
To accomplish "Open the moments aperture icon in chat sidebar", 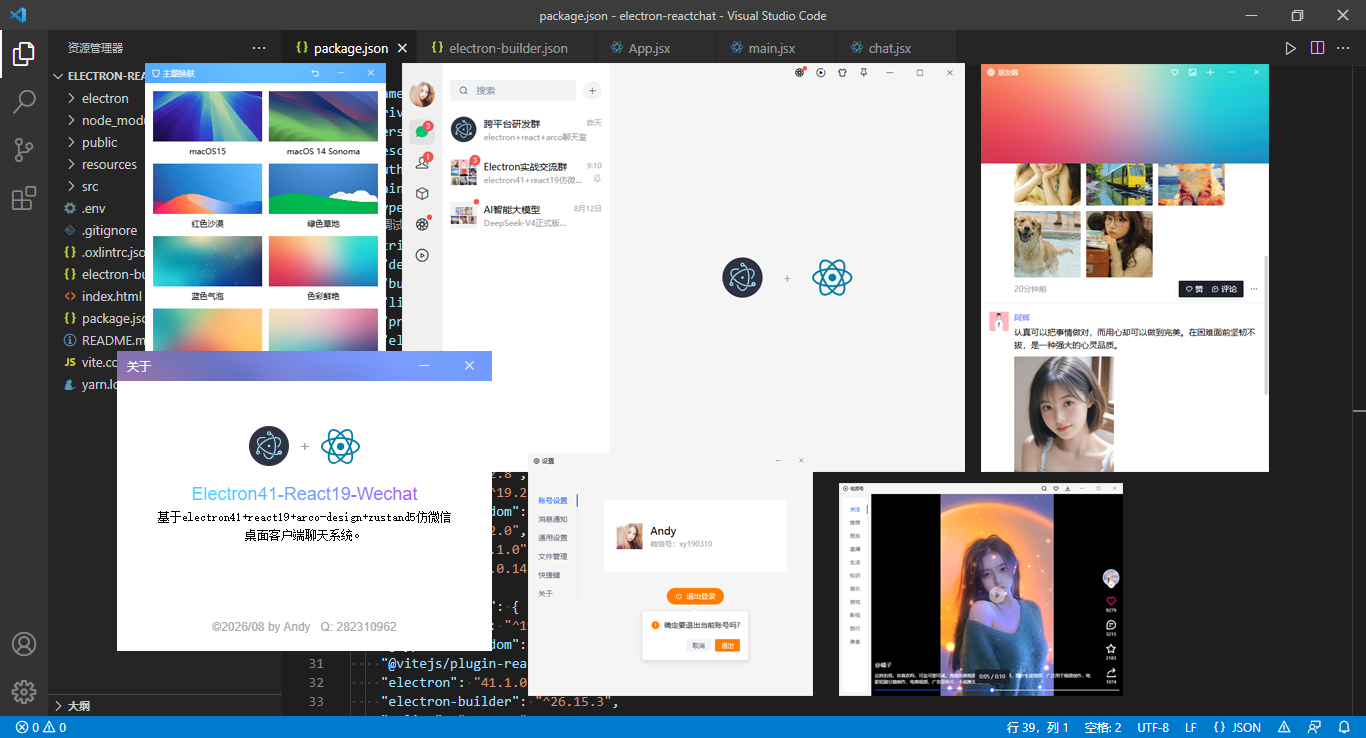I will [x=422, y=224].
